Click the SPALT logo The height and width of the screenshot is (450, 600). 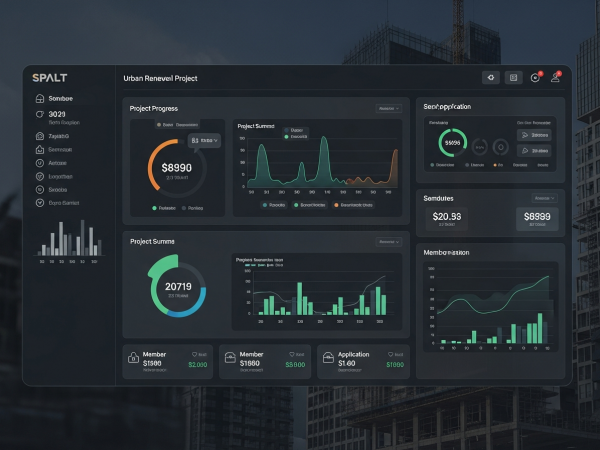pyautogui.click(x=49, y=77)
